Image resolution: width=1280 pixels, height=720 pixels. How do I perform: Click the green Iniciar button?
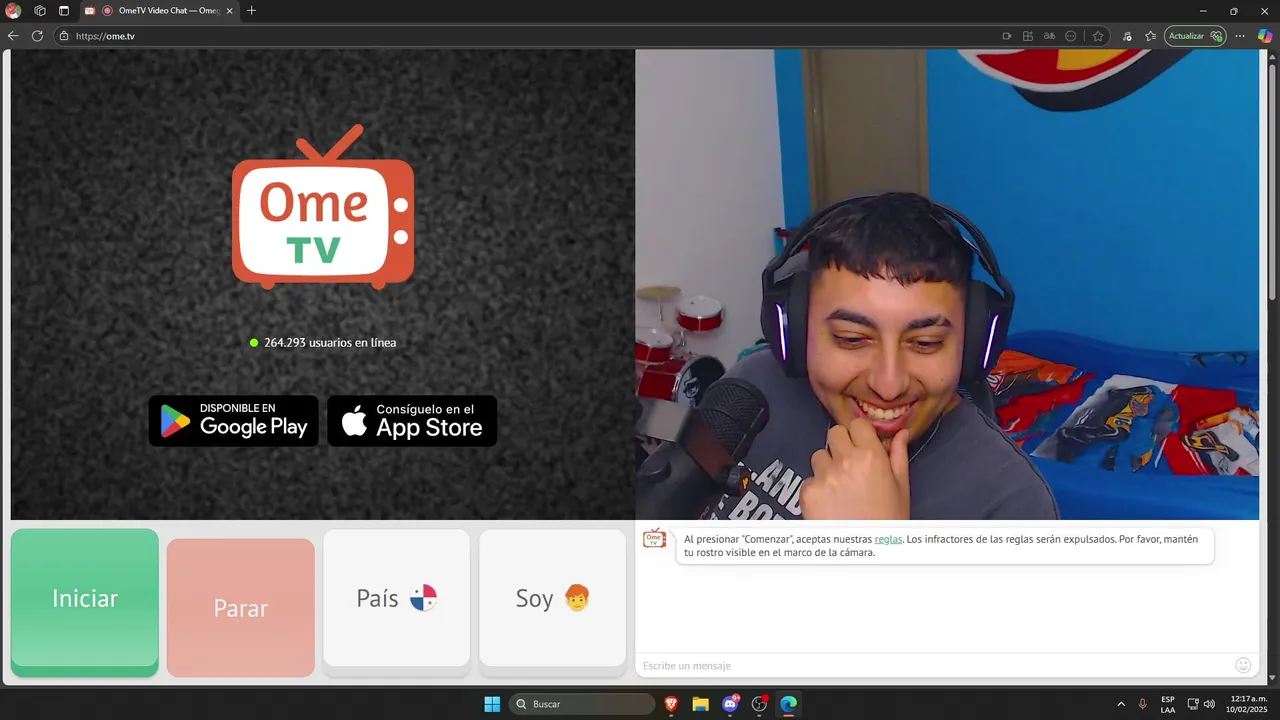coord(85,602)
